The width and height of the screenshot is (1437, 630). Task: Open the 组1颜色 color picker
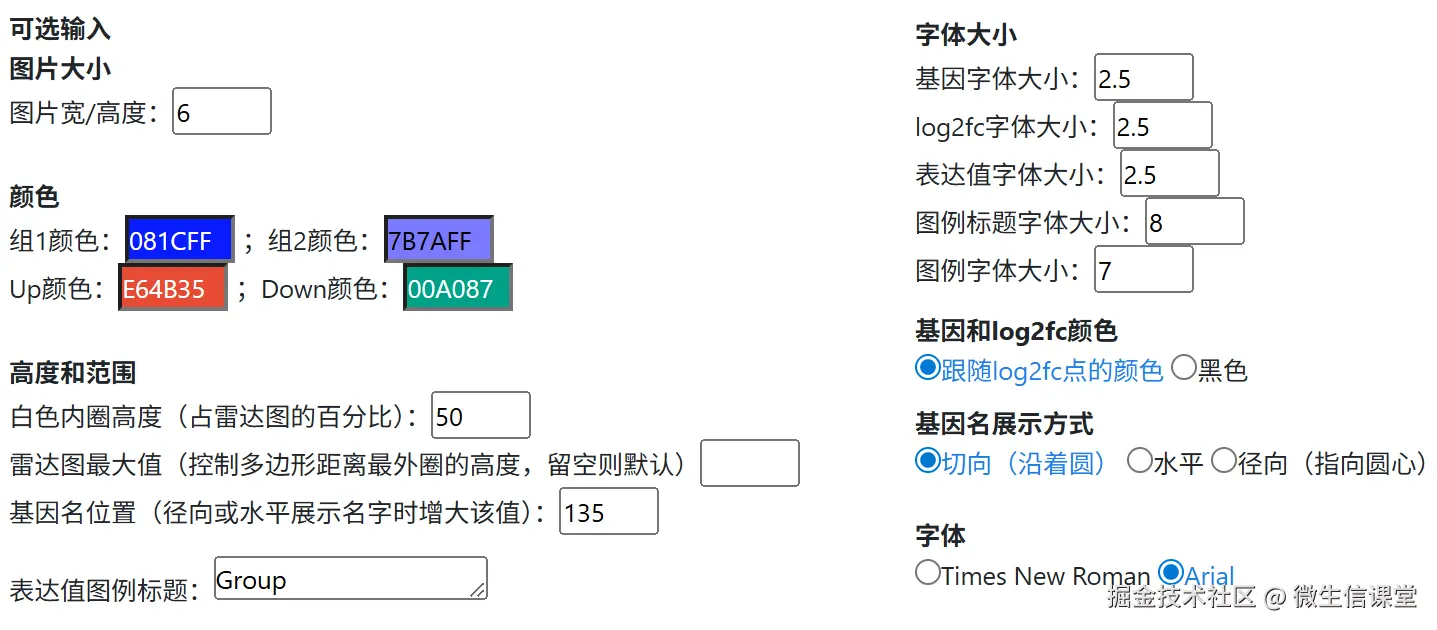click(x=178, y=239)
